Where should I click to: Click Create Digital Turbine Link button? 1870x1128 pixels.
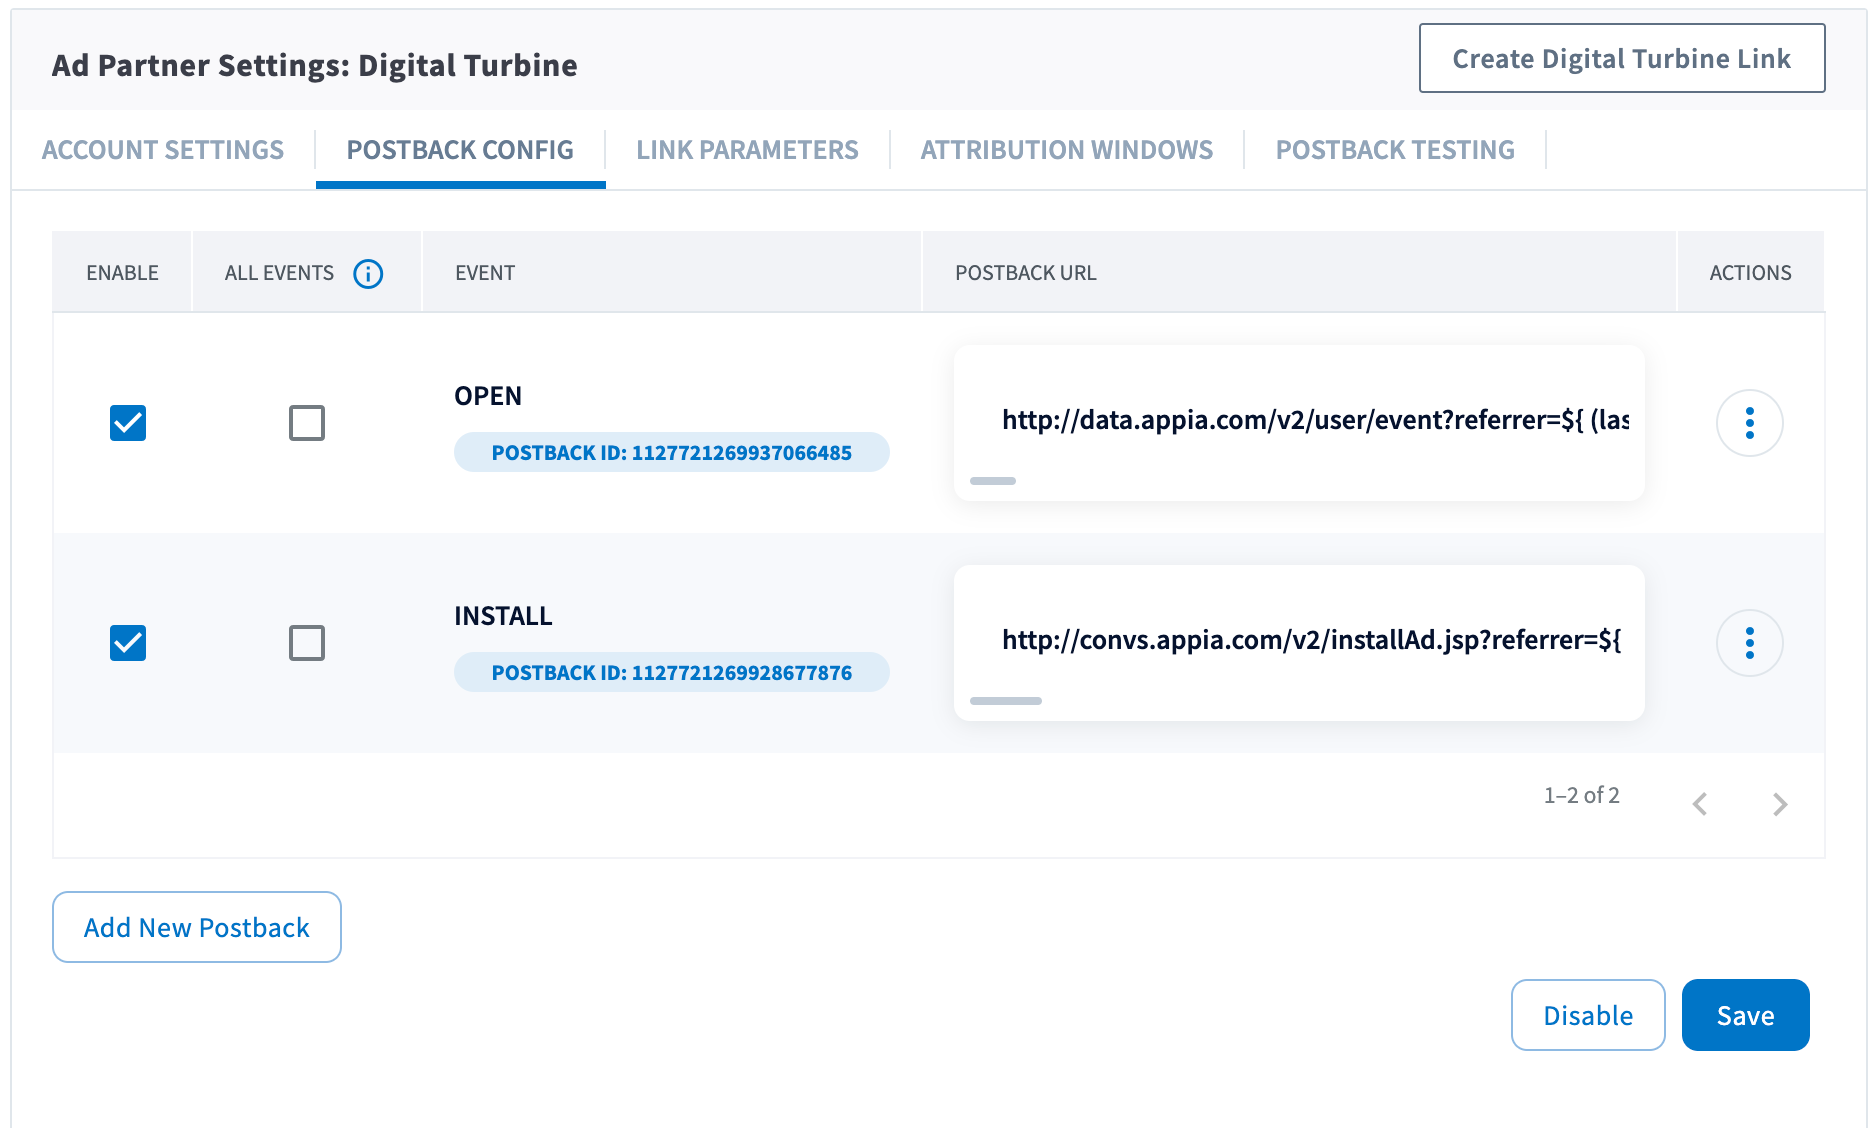[1622, 58]
